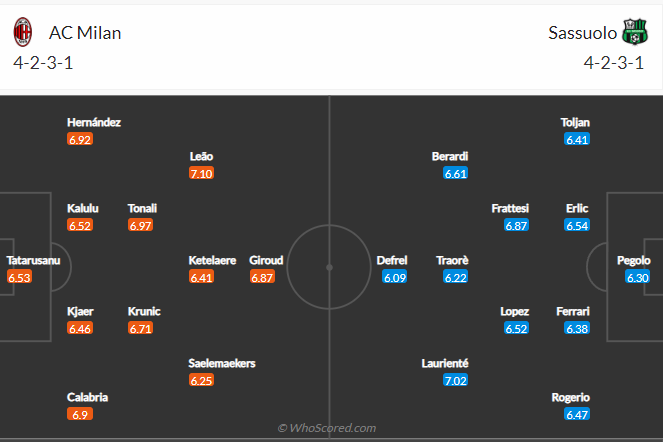Select Ketelaere's 6.41 rating badge
The image size is (663, 442).
tap(201, 277)
